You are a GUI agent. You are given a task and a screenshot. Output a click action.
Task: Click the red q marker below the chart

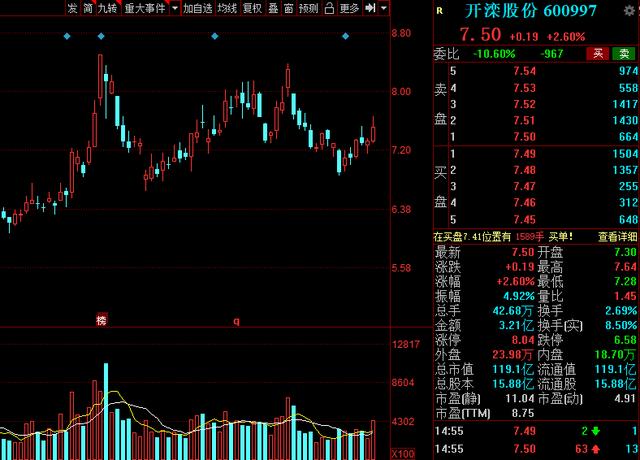pyautogui.click(x=236, y=321)
